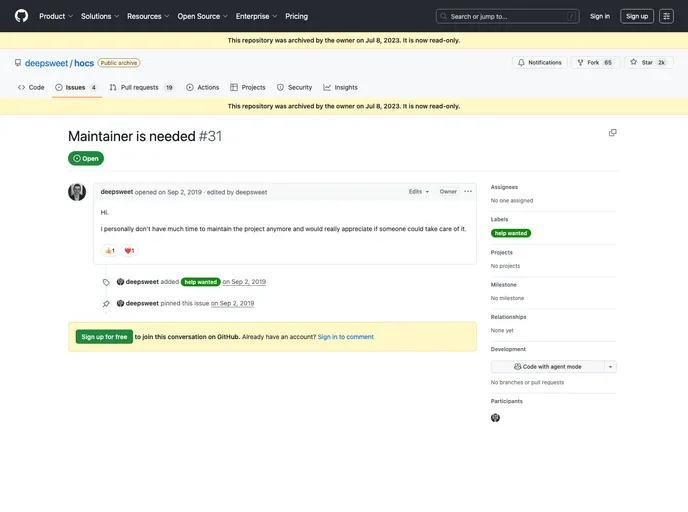Click deepsweet's large avatar beside the comment

77,192
